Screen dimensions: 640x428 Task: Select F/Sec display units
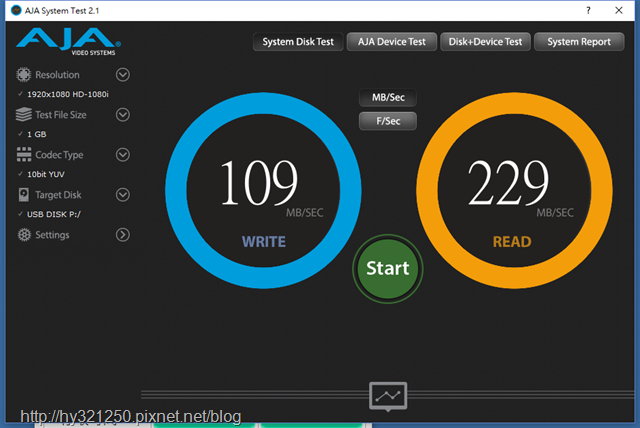pyautogui.click(x=388, y=121)
